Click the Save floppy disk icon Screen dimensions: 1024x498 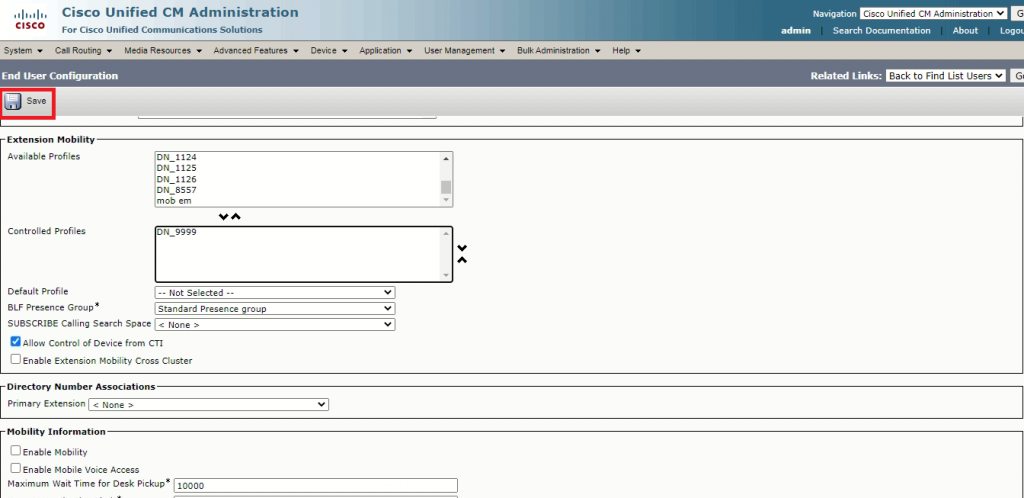point(13,101)
